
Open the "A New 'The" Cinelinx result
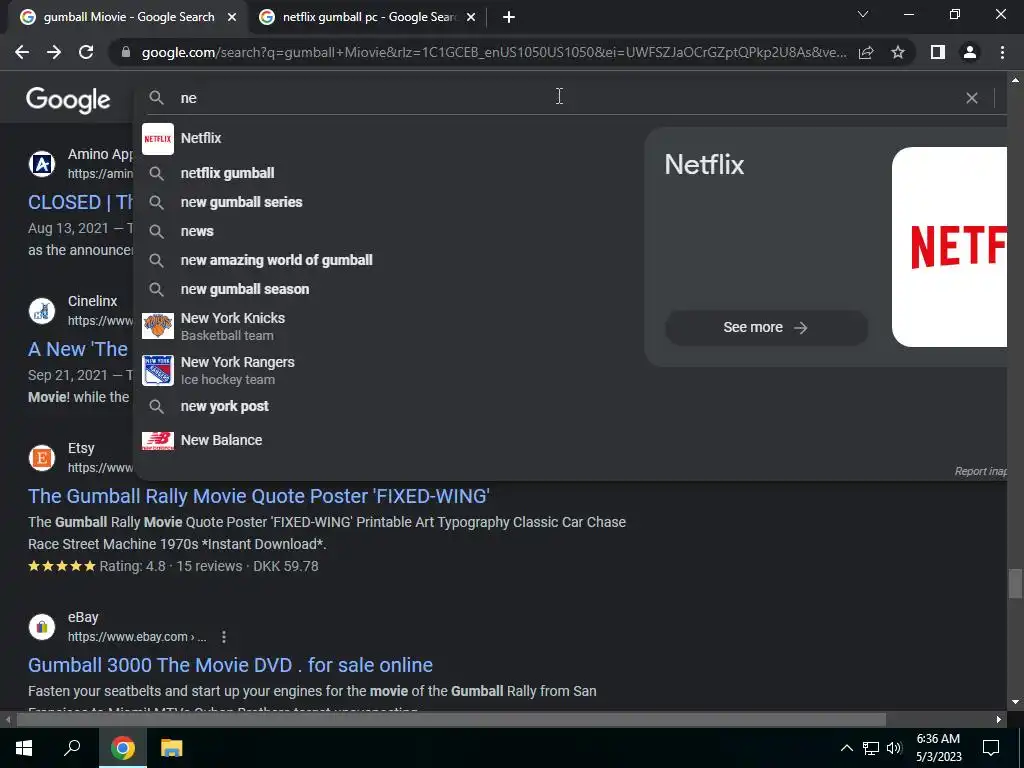78,349
